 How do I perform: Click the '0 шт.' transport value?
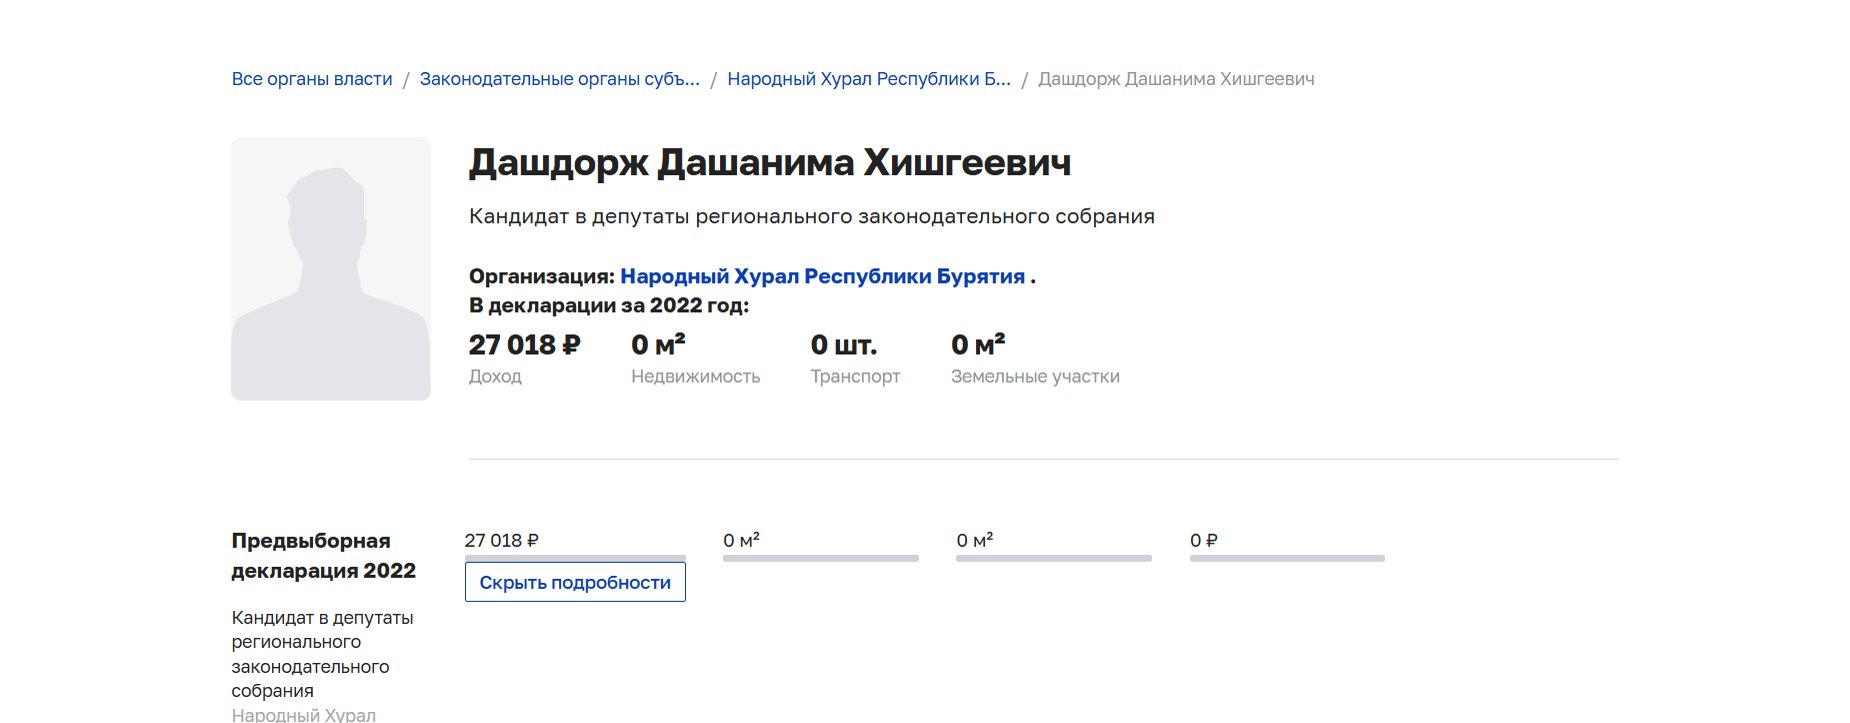[x=843, y=345]
